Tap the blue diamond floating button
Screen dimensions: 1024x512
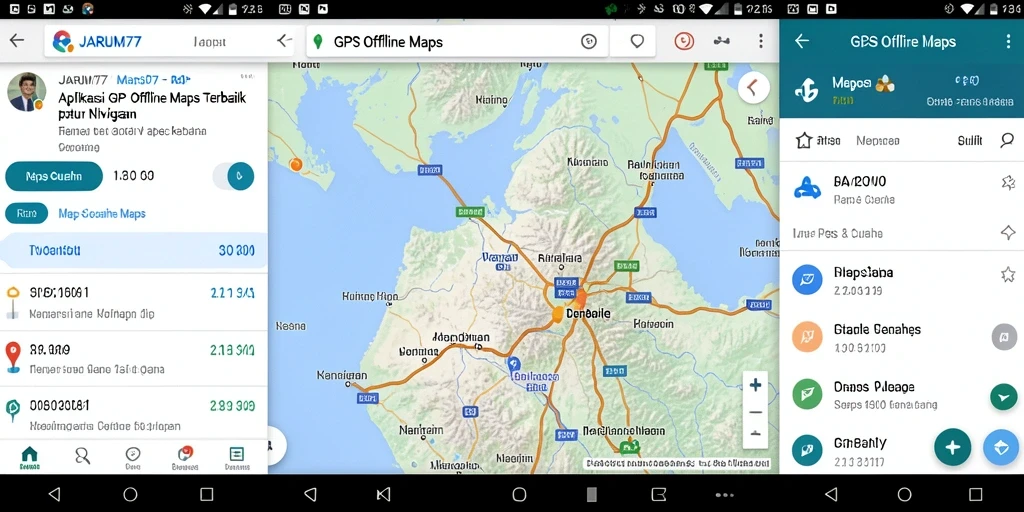[1001, 447]
